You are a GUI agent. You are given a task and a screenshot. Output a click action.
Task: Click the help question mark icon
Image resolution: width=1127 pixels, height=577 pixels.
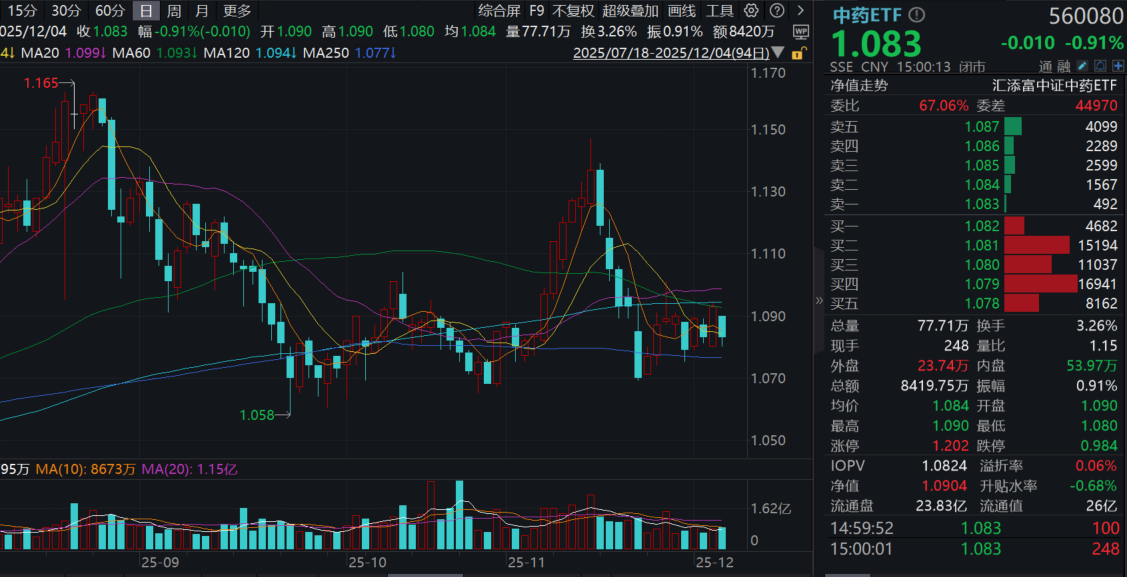[778, 11]
